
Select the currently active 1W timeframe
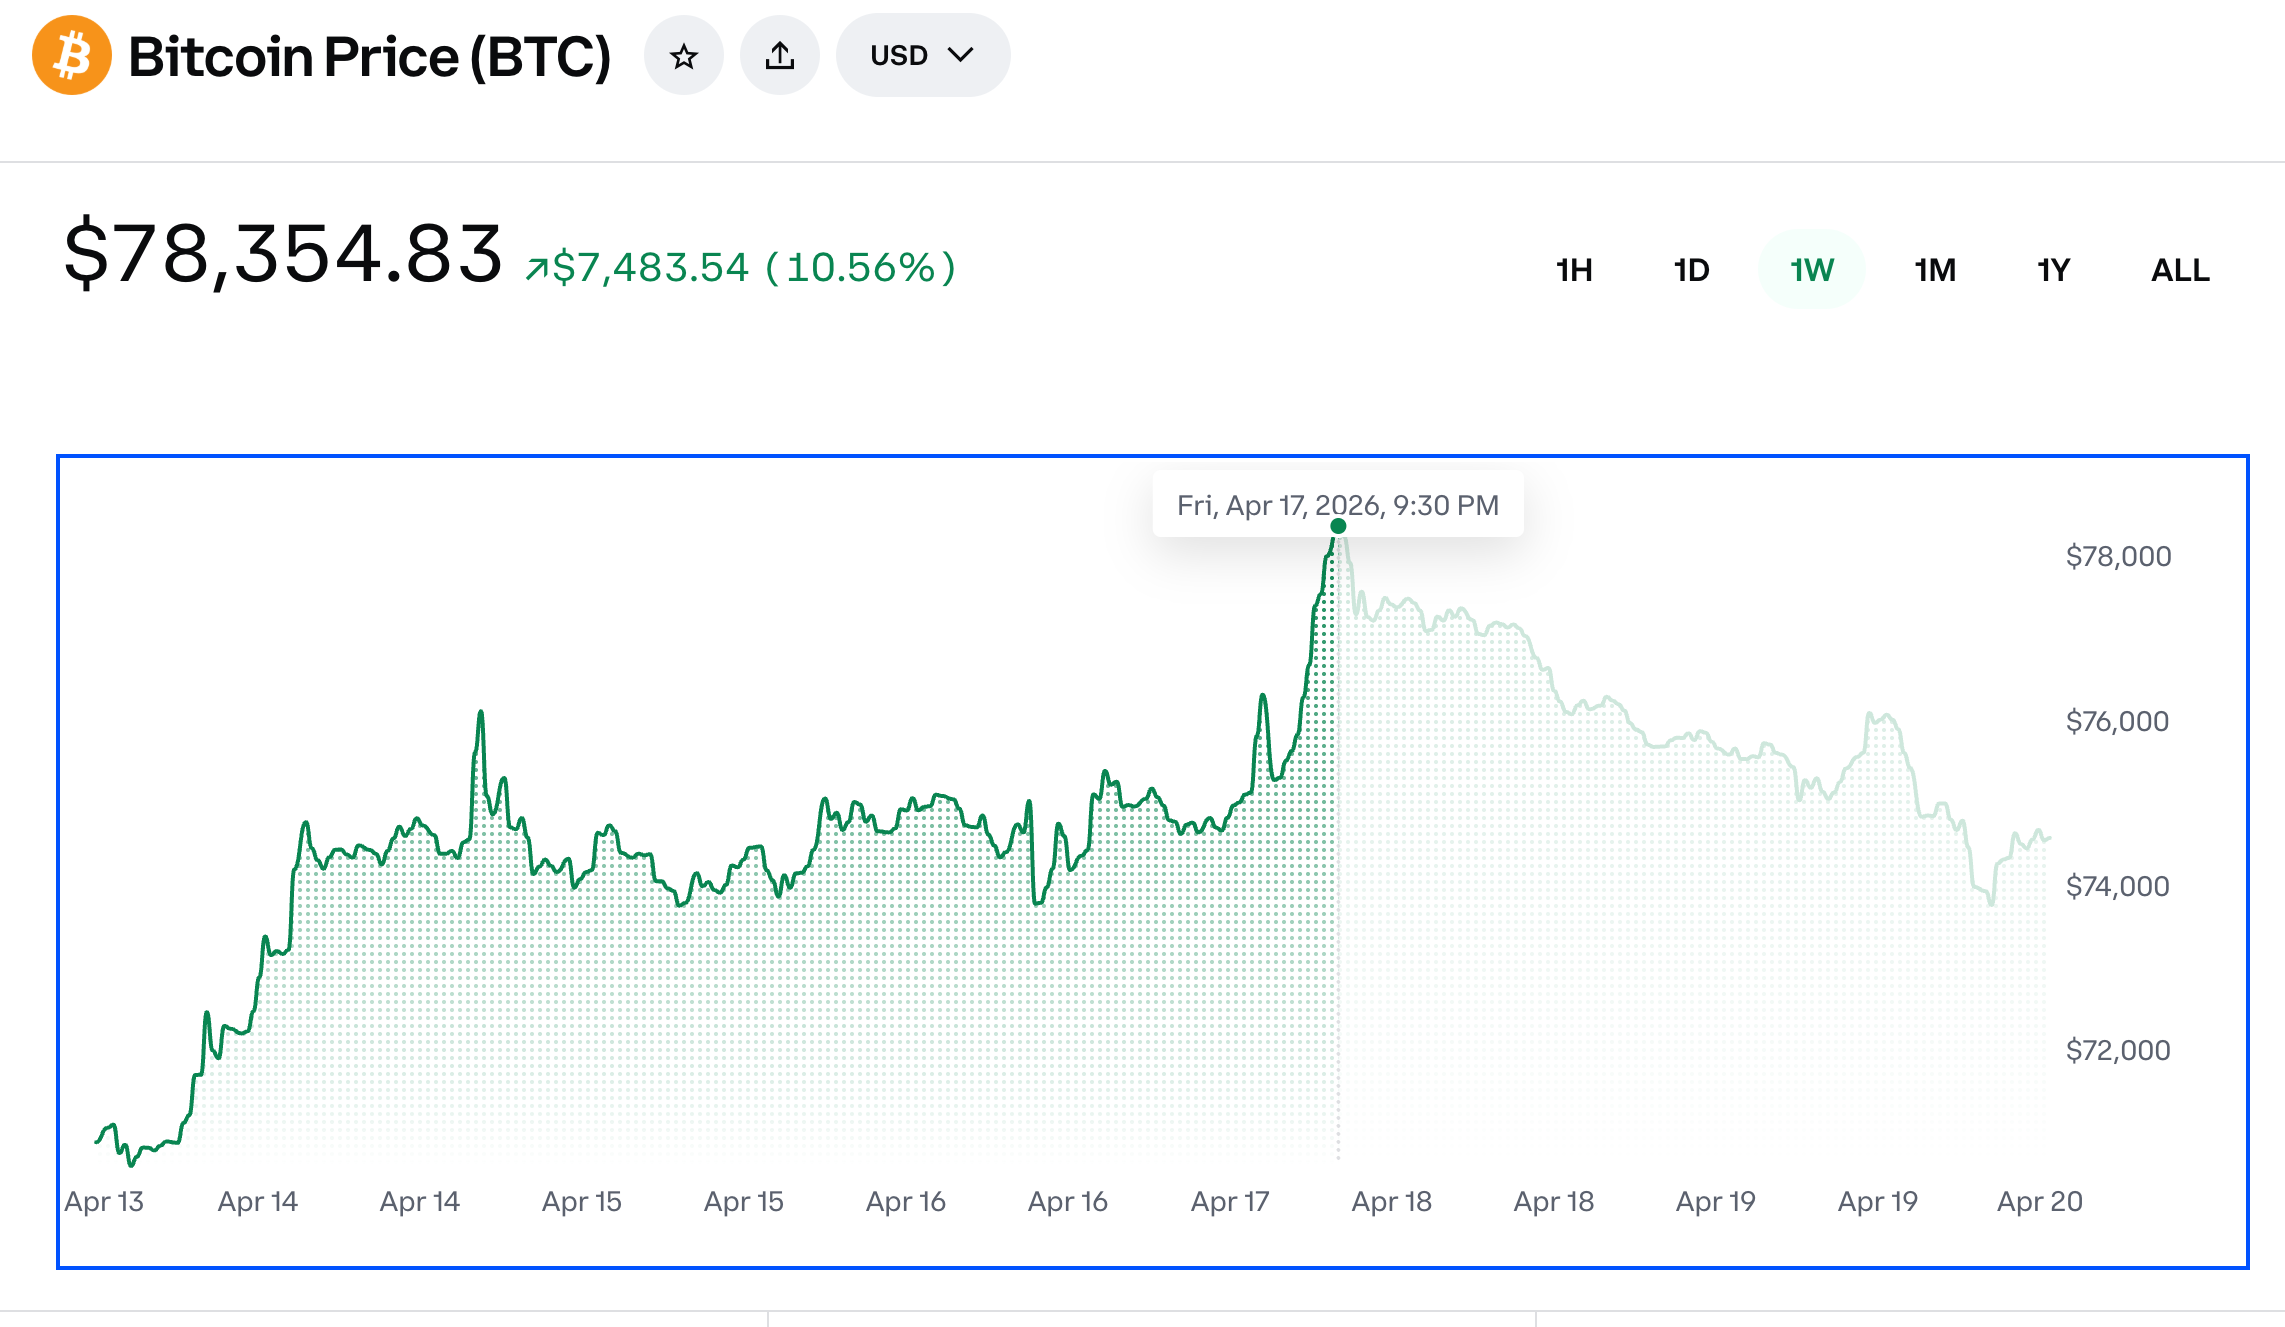[x=1811, y=269]
